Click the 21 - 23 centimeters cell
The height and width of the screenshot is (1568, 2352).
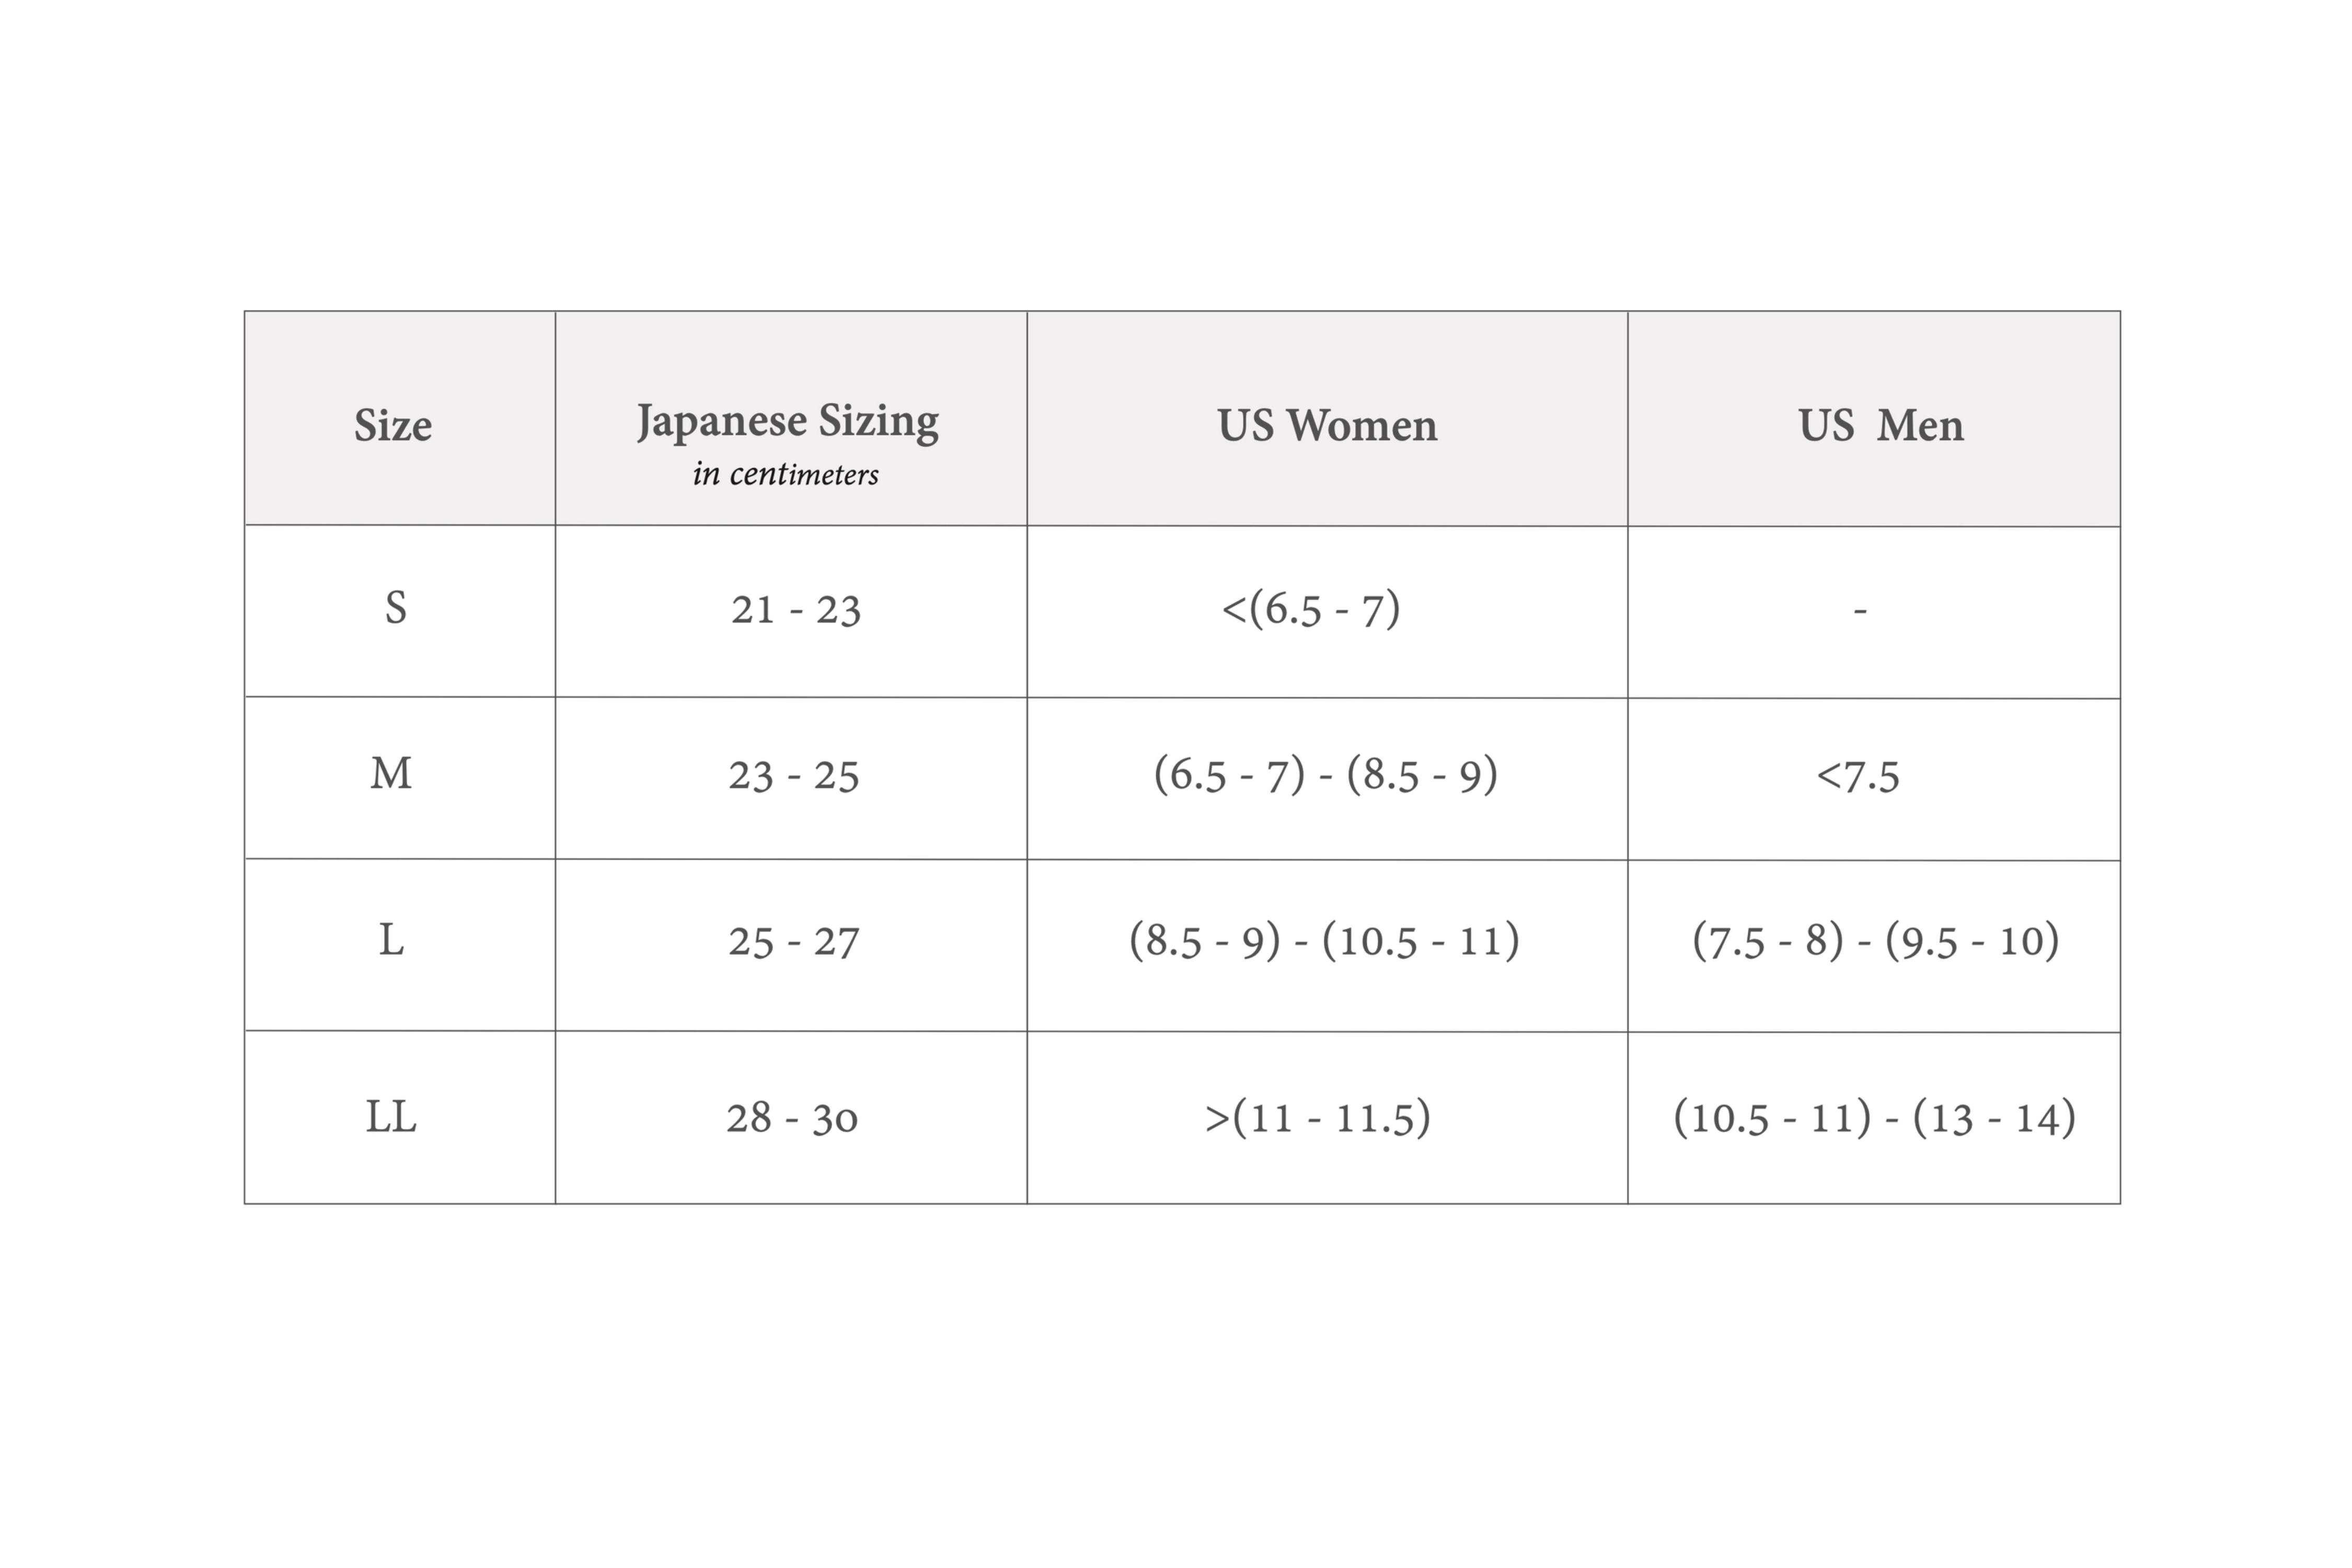click(x=795, y=610)
